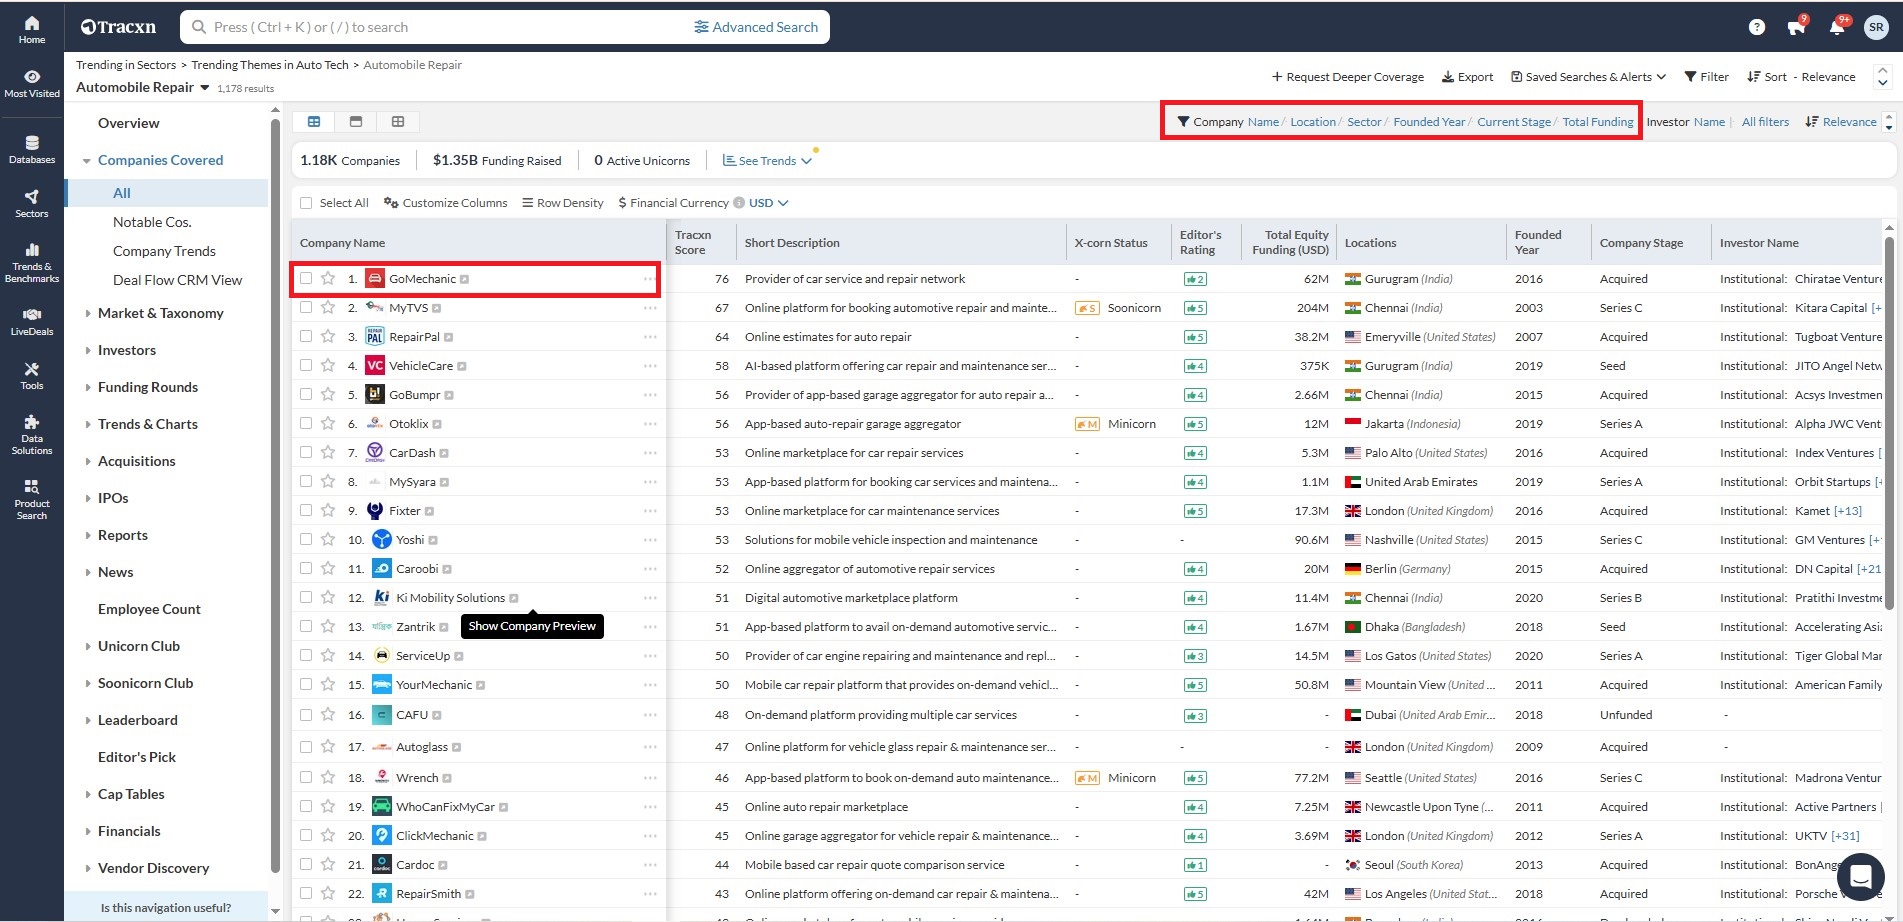Open the Databases sidebar icon
Viewport: 1903px width, 922px height.
32,149
